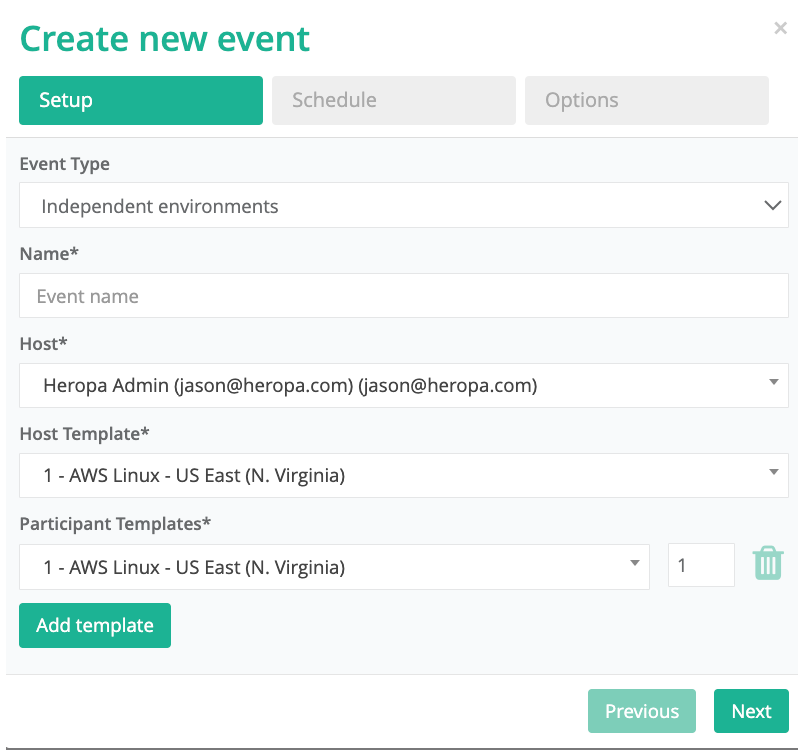Select the participant template quantity field

click(701, 565)
